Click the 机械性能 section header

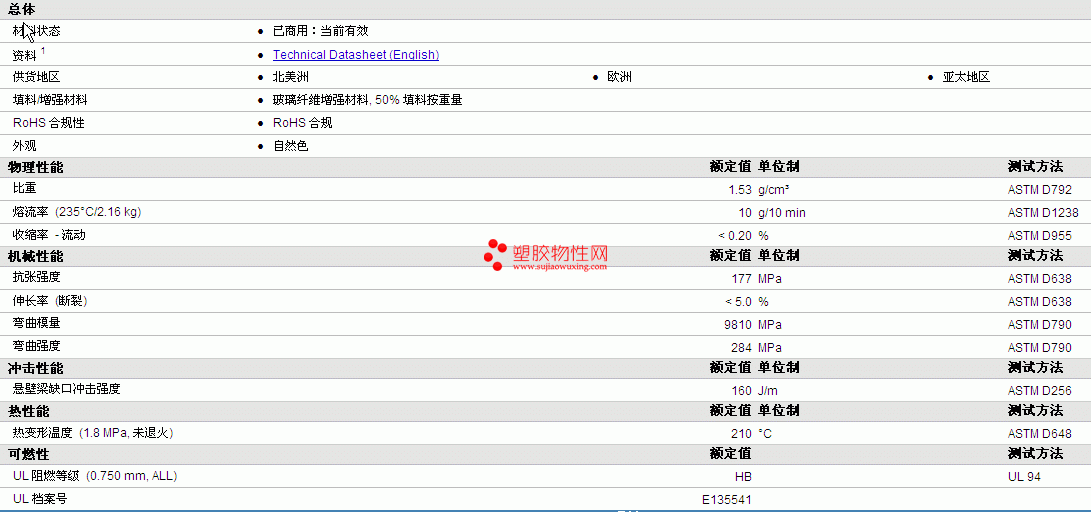pyautogui.click(x=35, y=256)
